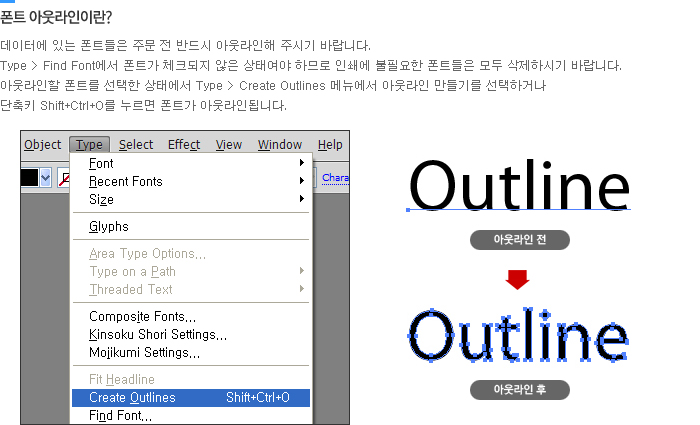Viewport: 700px width, 425px height.
Task: Click the red down arrow icon
Action: tap(517, 280)
